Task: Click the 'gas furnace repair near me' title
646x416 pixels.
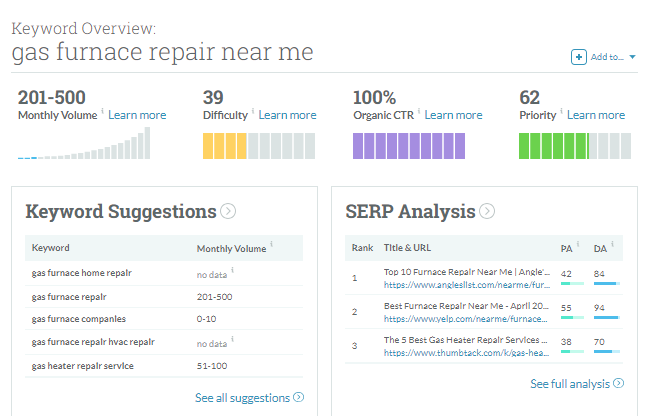Action: click(163, 53)
